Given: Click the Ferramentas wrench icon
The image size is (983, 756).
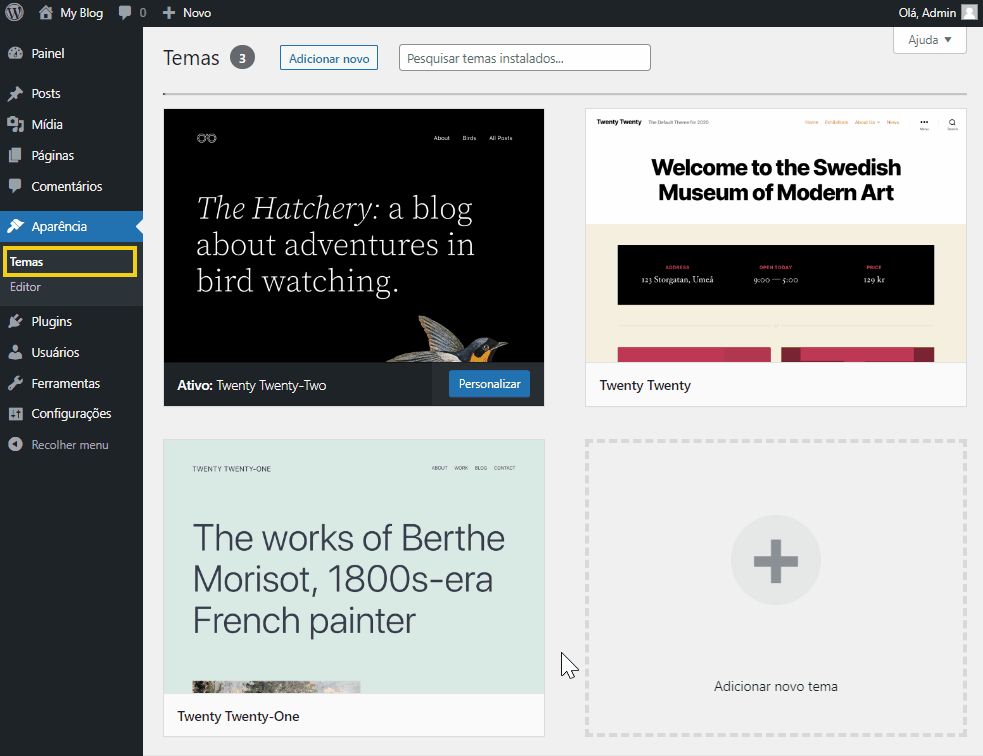Looking at the screenshot, I should point(16,383).
